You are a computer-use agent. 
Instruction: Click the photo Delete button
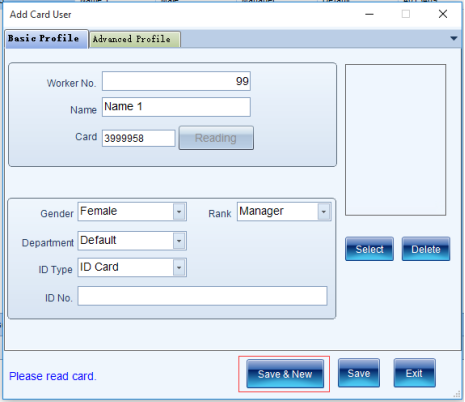click(x=426, y=249)
